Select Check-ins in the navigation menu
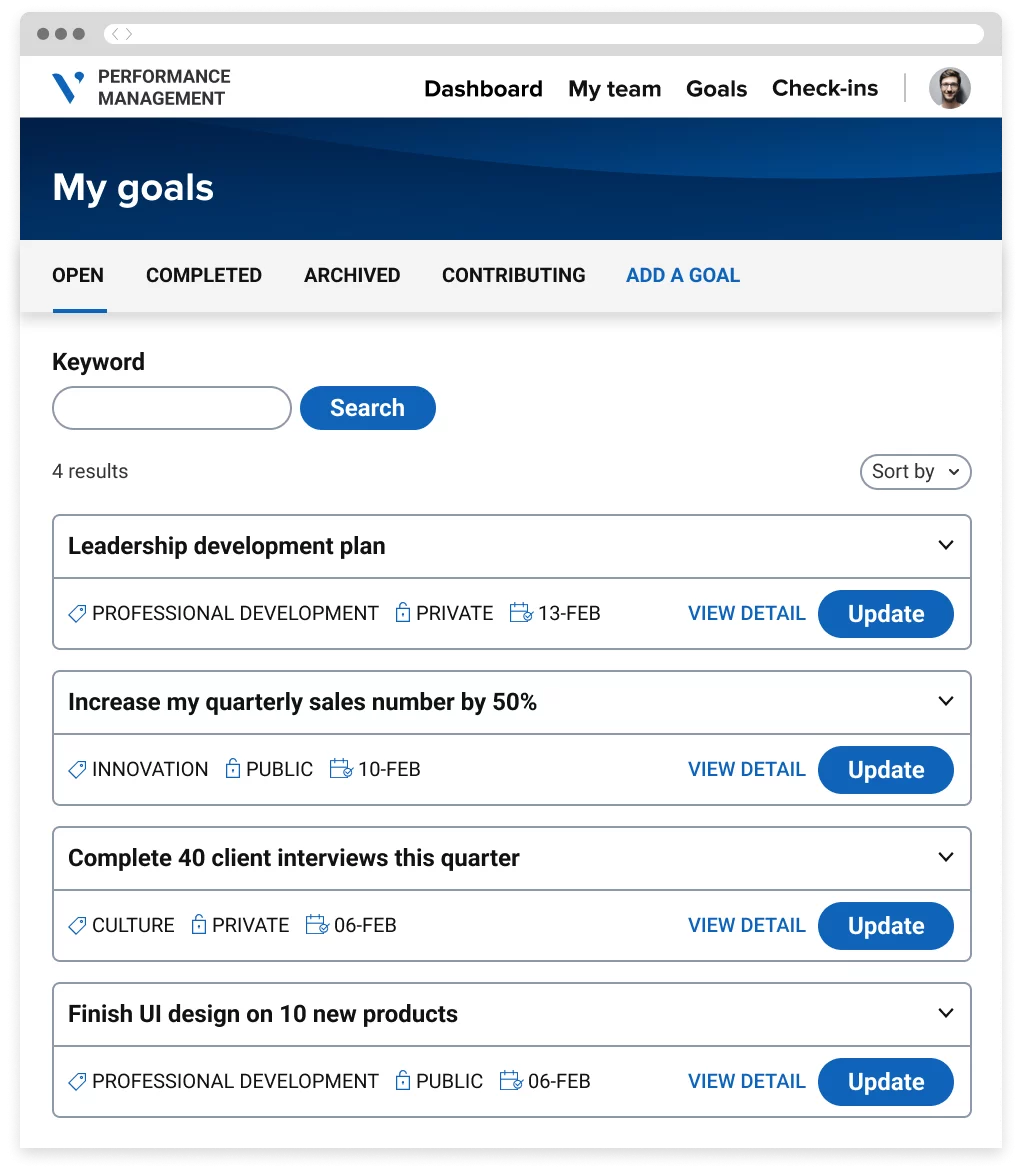The height and width of the screenshot is (1168, 1022). (825, 88)
